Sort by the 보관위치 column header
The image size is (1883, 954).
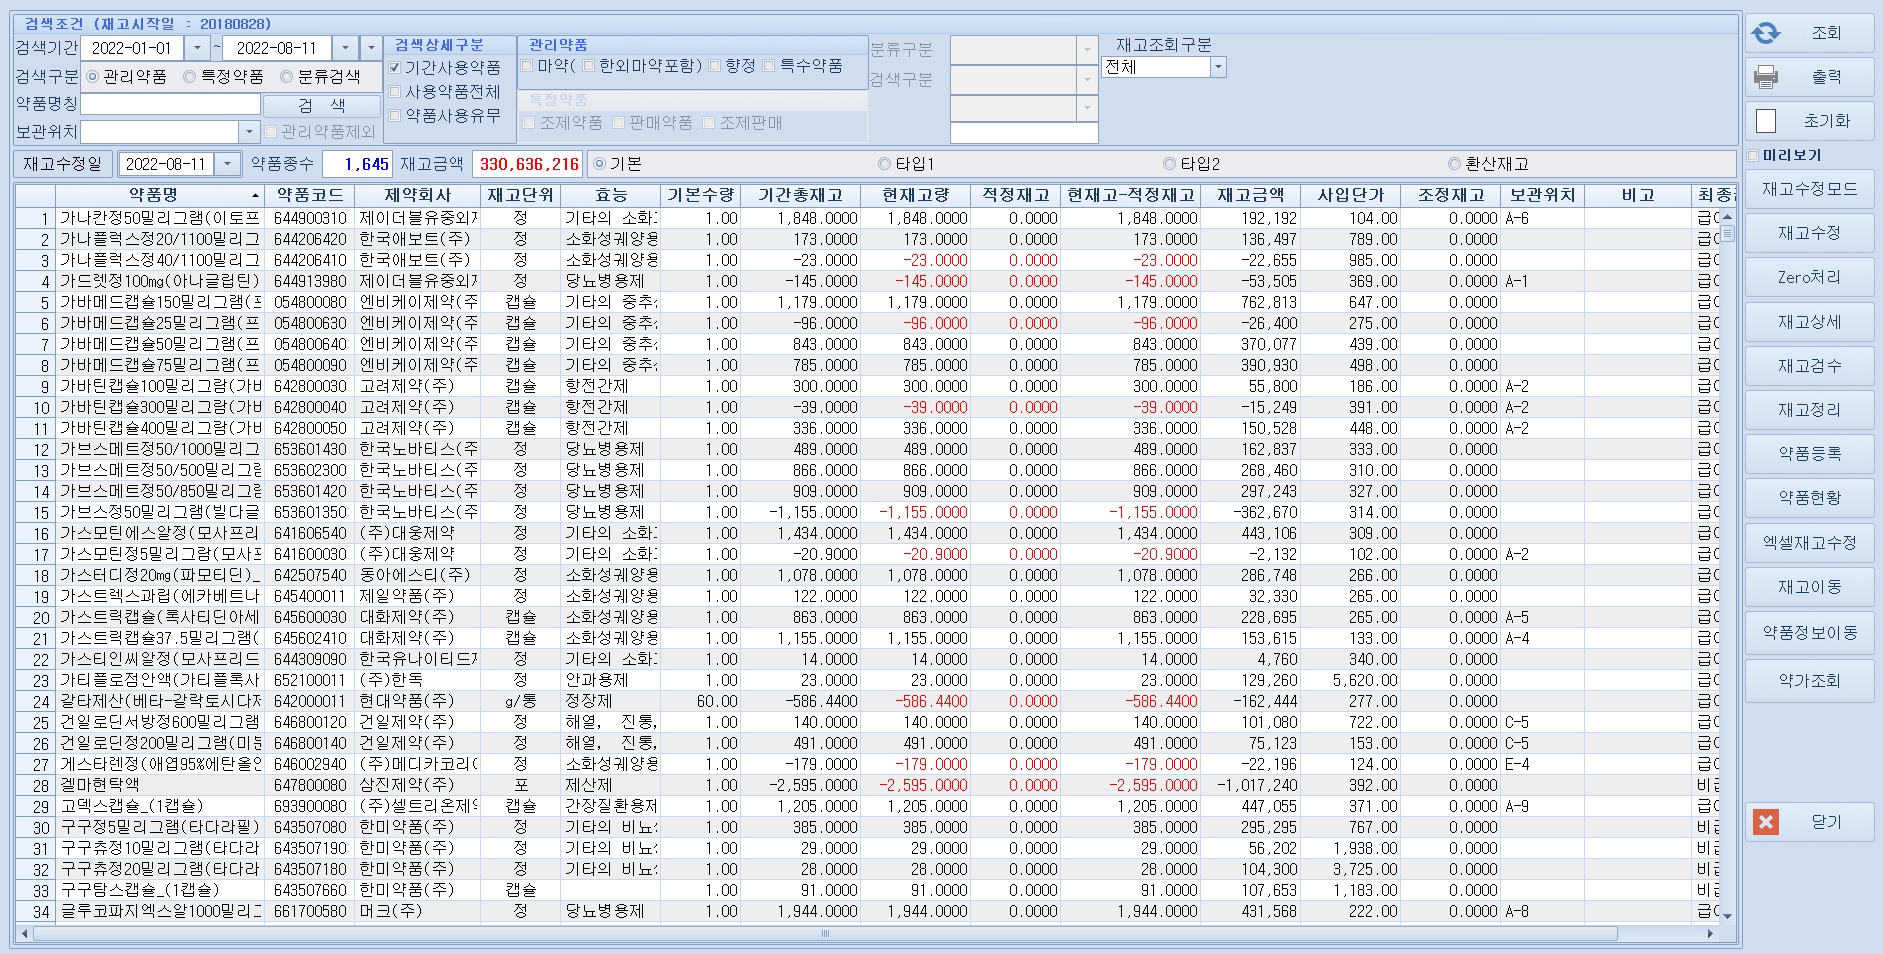tap(1541, 195)
